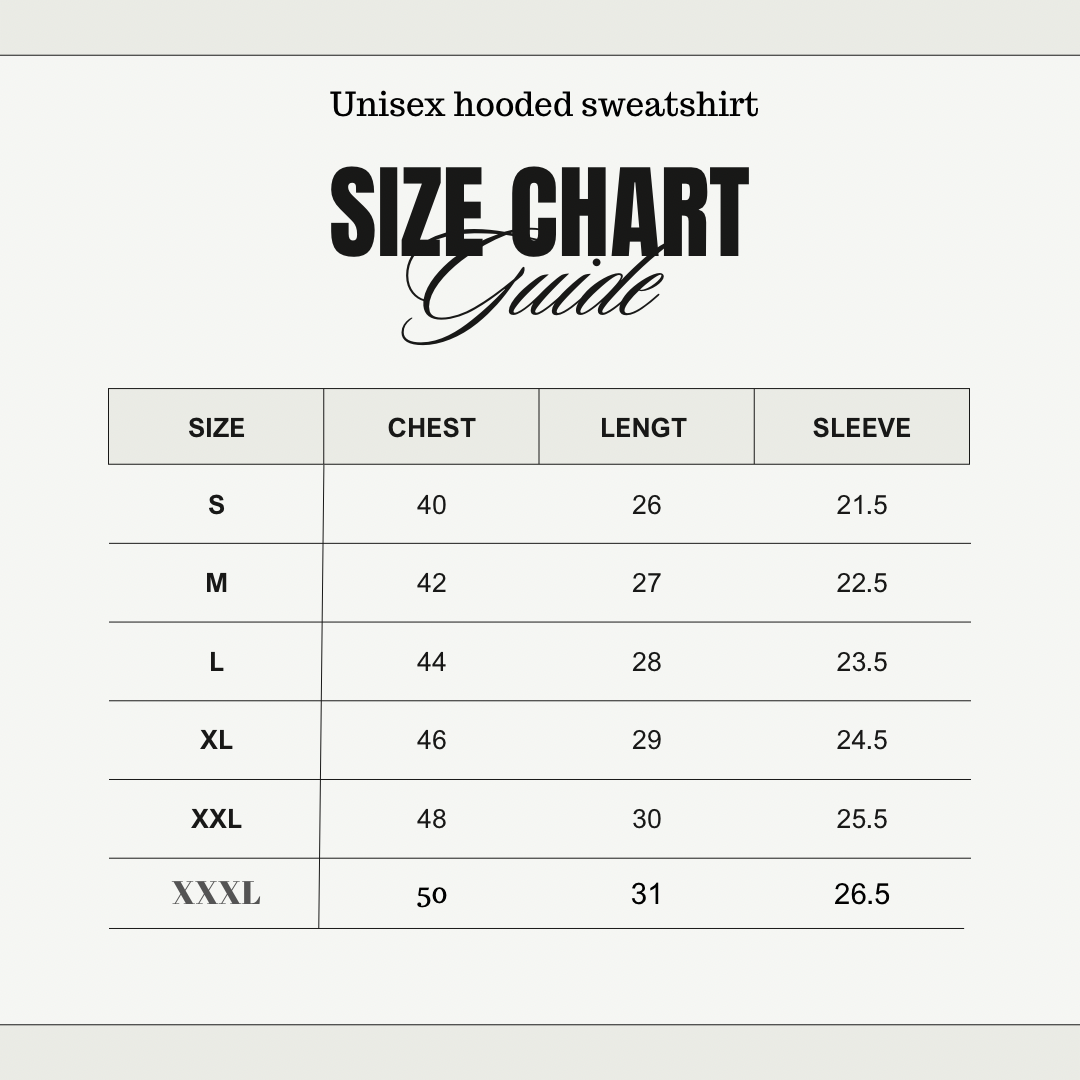The height and width of the screenshot is (1080, 1080).
Task: Click the length value 31
Action: [646, 893]
